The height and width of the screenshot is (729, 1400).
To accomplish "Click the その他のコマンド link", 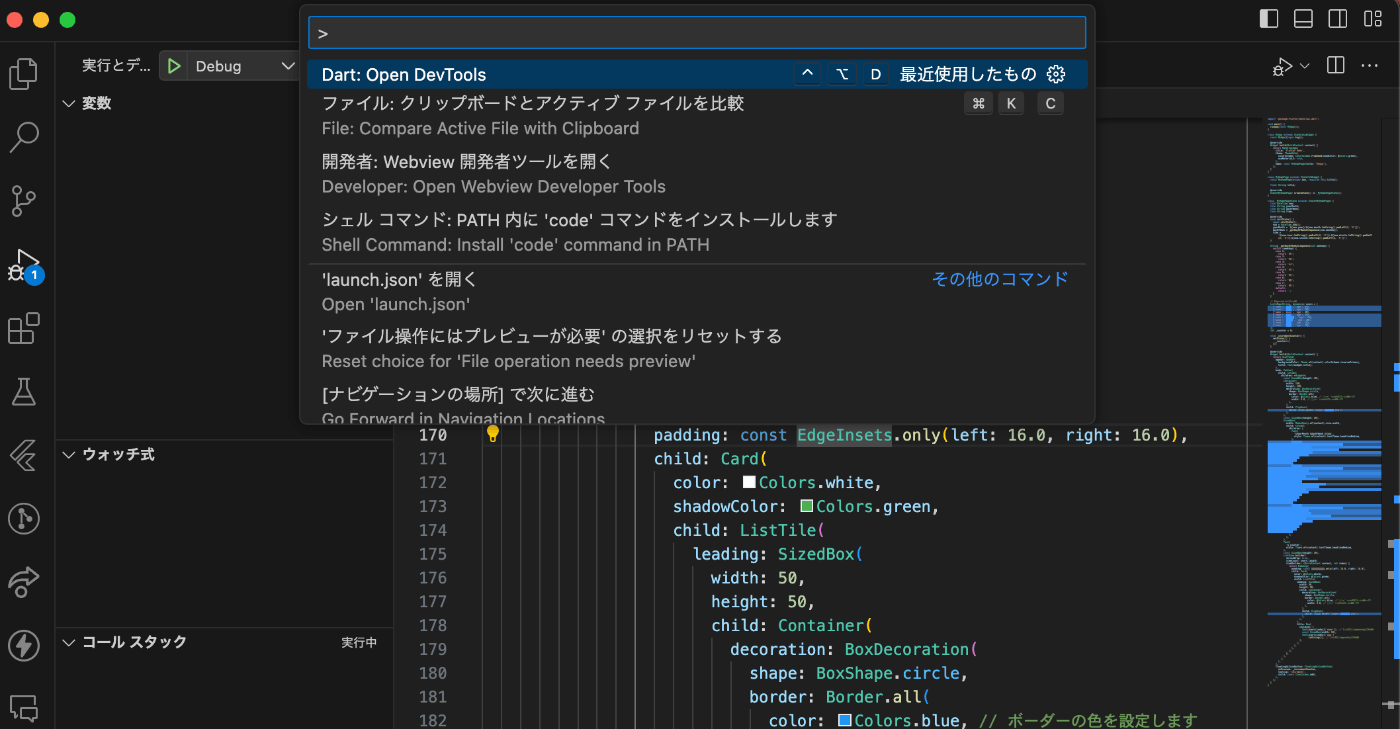I will coord(1000,279).
